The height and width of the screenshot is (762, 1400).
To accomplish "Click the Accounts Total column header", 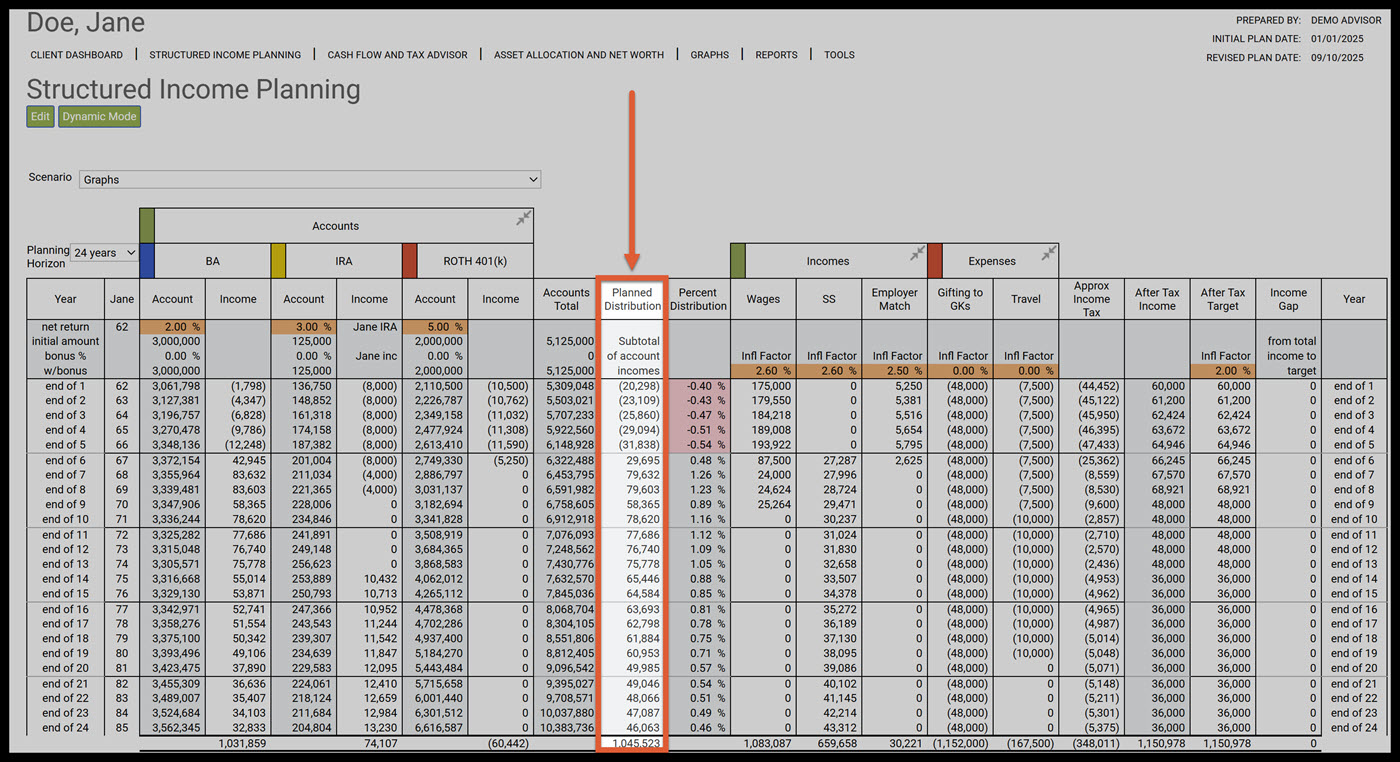I will (566, 299).
